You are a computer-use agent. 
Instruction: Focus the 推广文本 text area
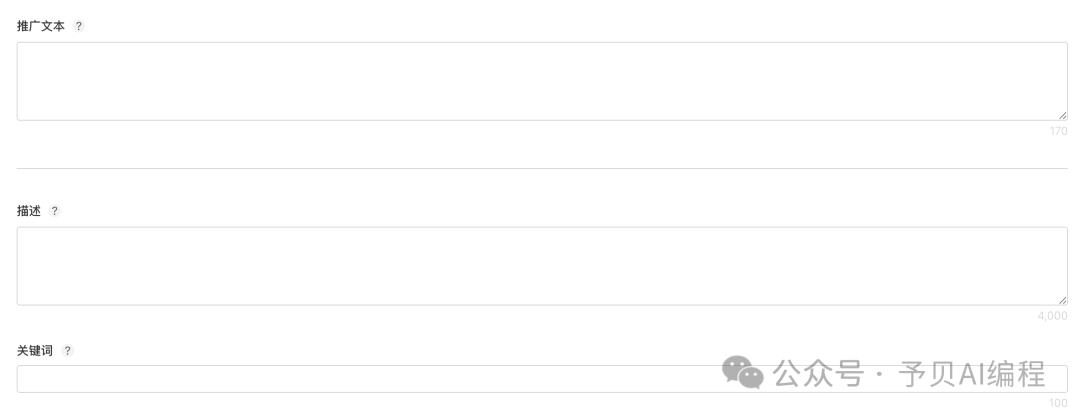(541, 81)
